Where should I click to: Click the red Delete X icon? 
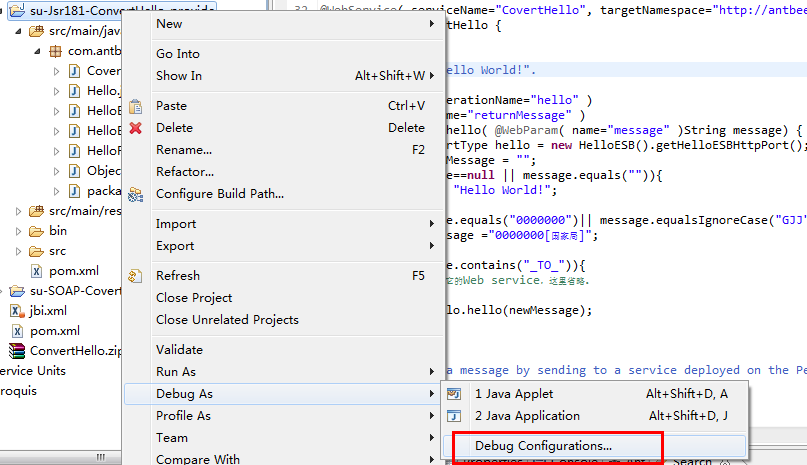click(x=136, y=128)
